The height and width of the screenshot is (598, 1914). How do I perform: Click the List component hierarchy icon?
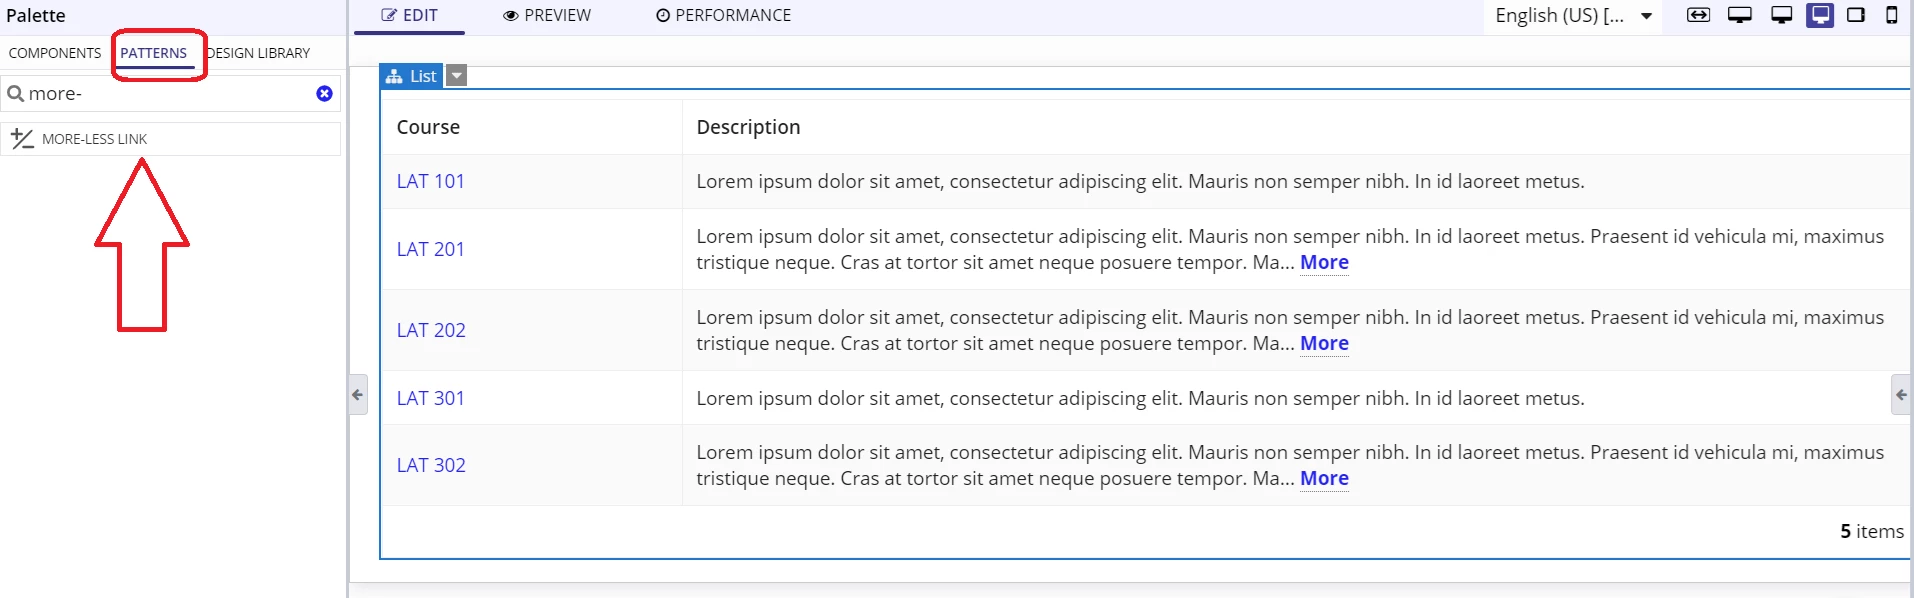(x=394, y=76)
